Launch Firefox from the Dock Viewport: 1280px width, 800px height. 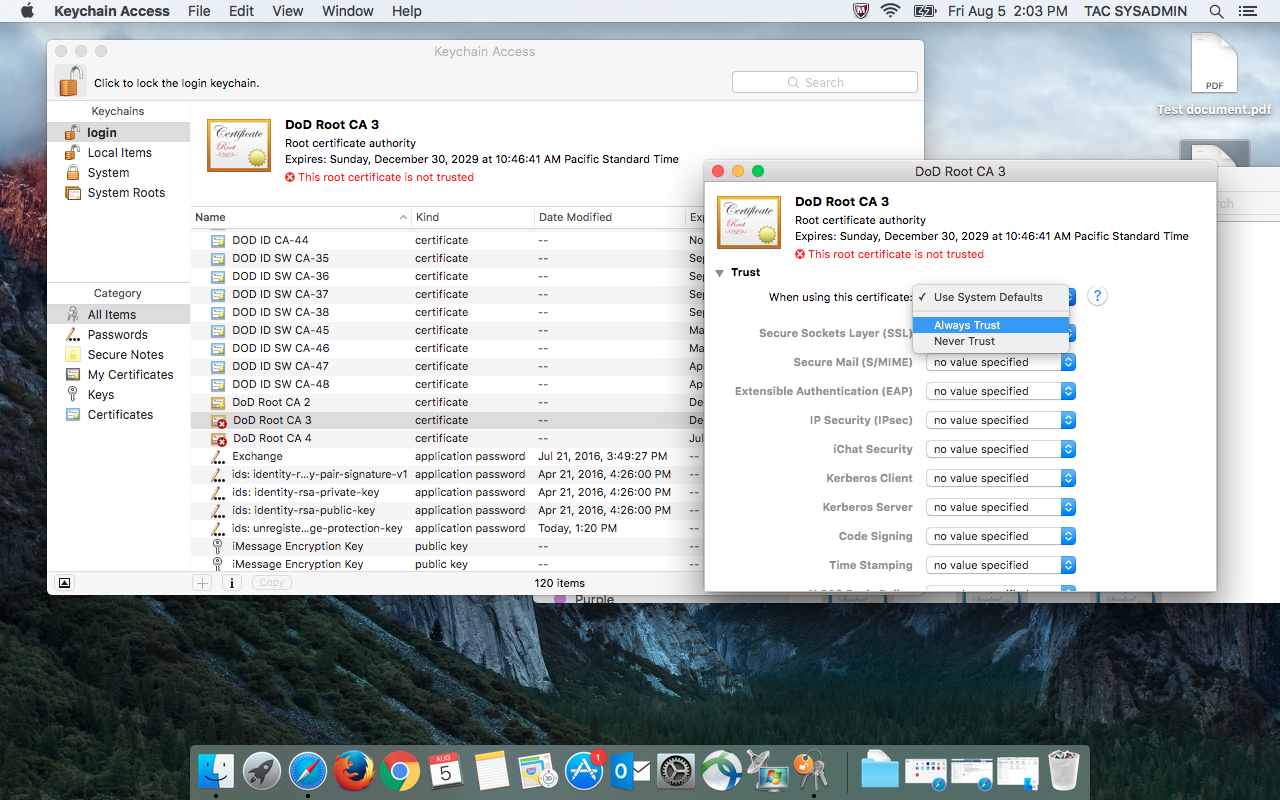coord(354,771)
